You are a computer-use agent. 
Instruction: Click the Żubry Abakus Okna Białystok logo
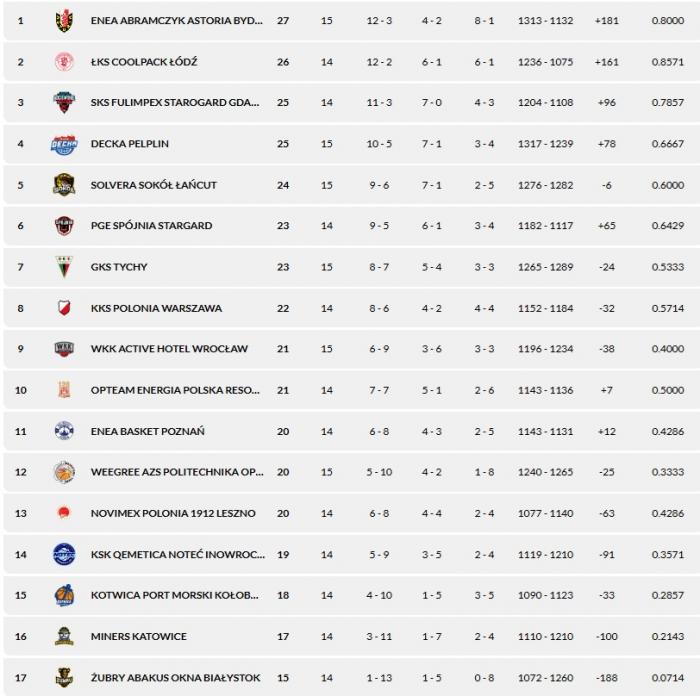[x=64, y=677]
